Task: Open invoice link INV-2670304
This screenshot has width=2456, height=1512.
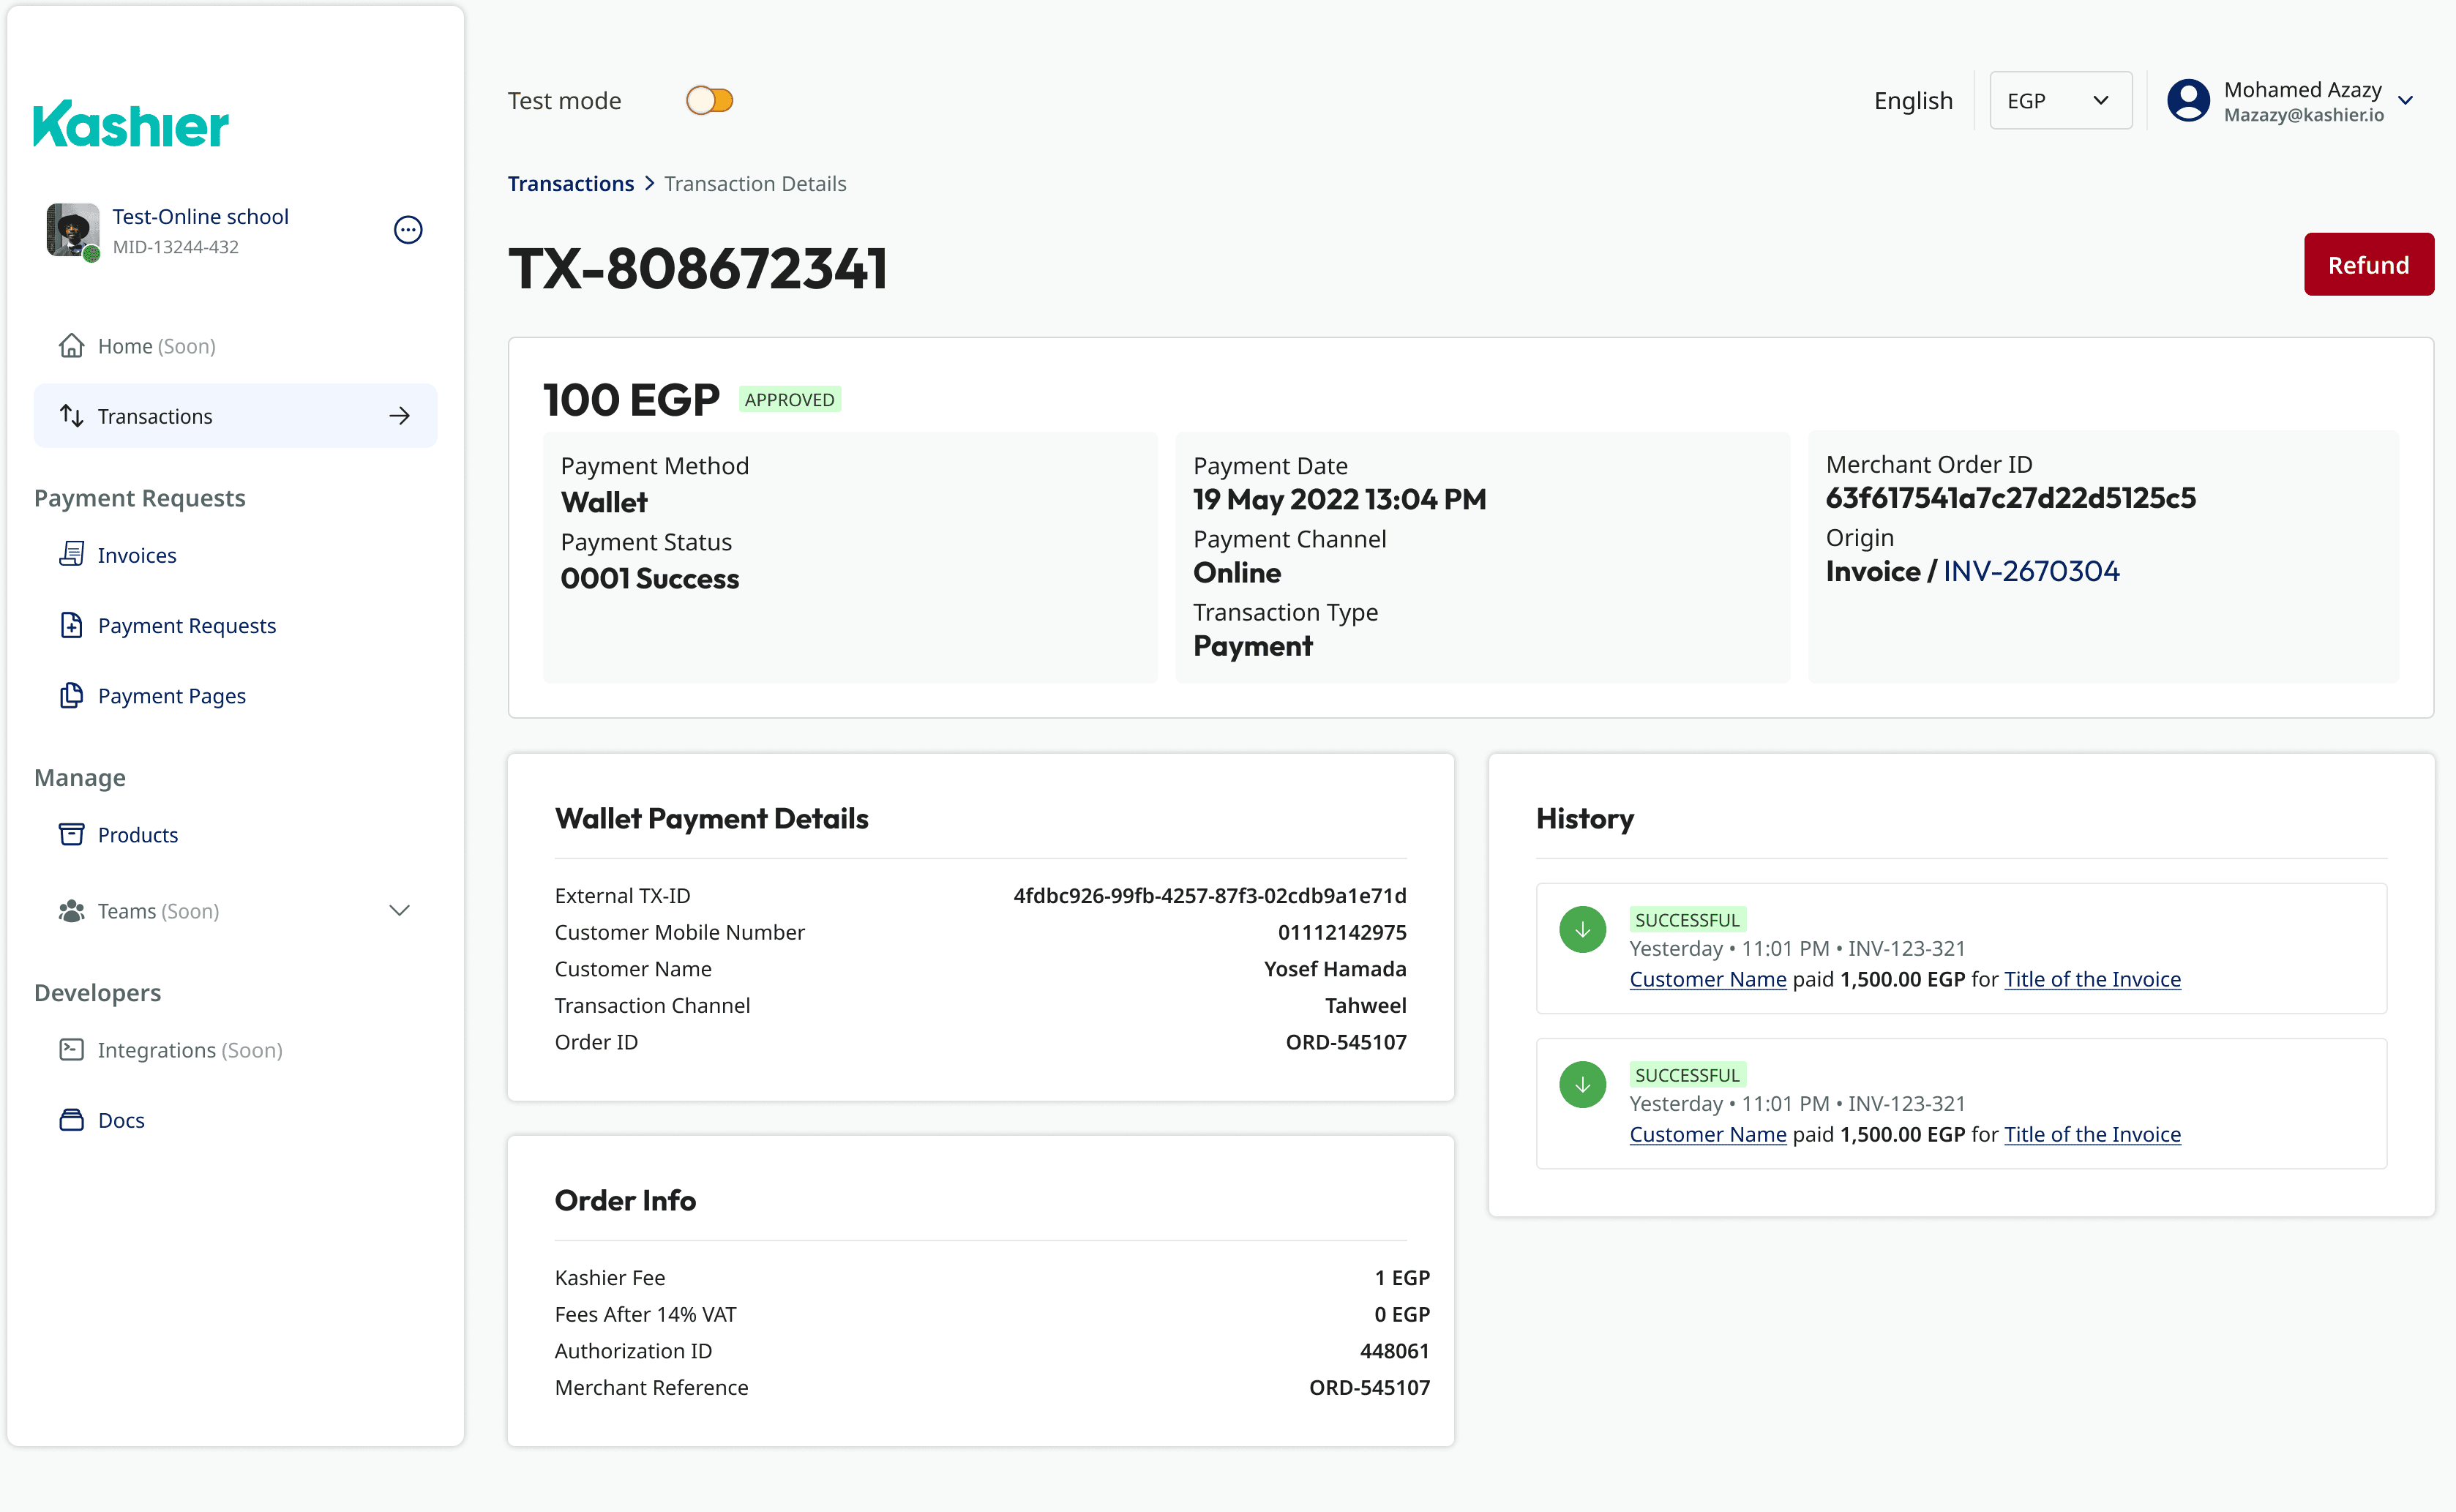Action: point(2030,571)
